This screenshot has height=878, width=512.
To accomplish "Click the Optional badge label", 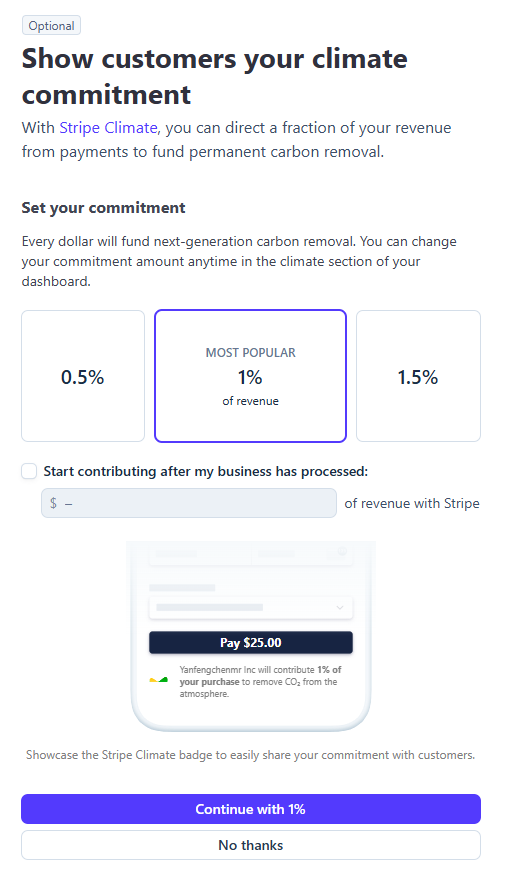I will [52, 26].
